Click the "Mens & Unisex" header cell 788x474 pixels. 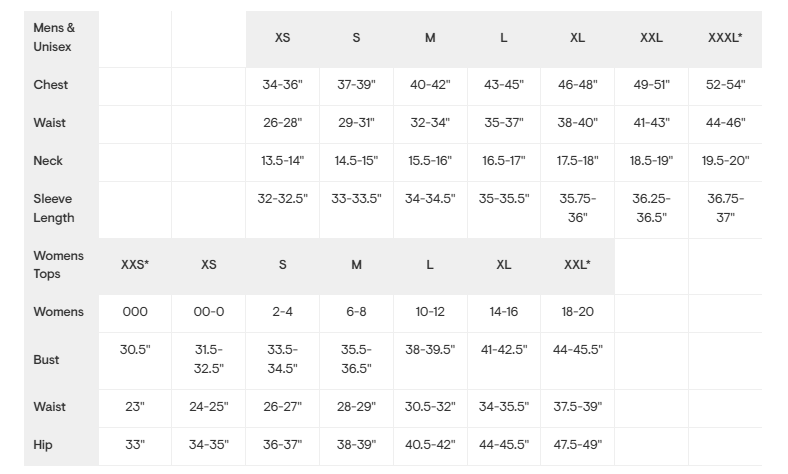point(54,37)
